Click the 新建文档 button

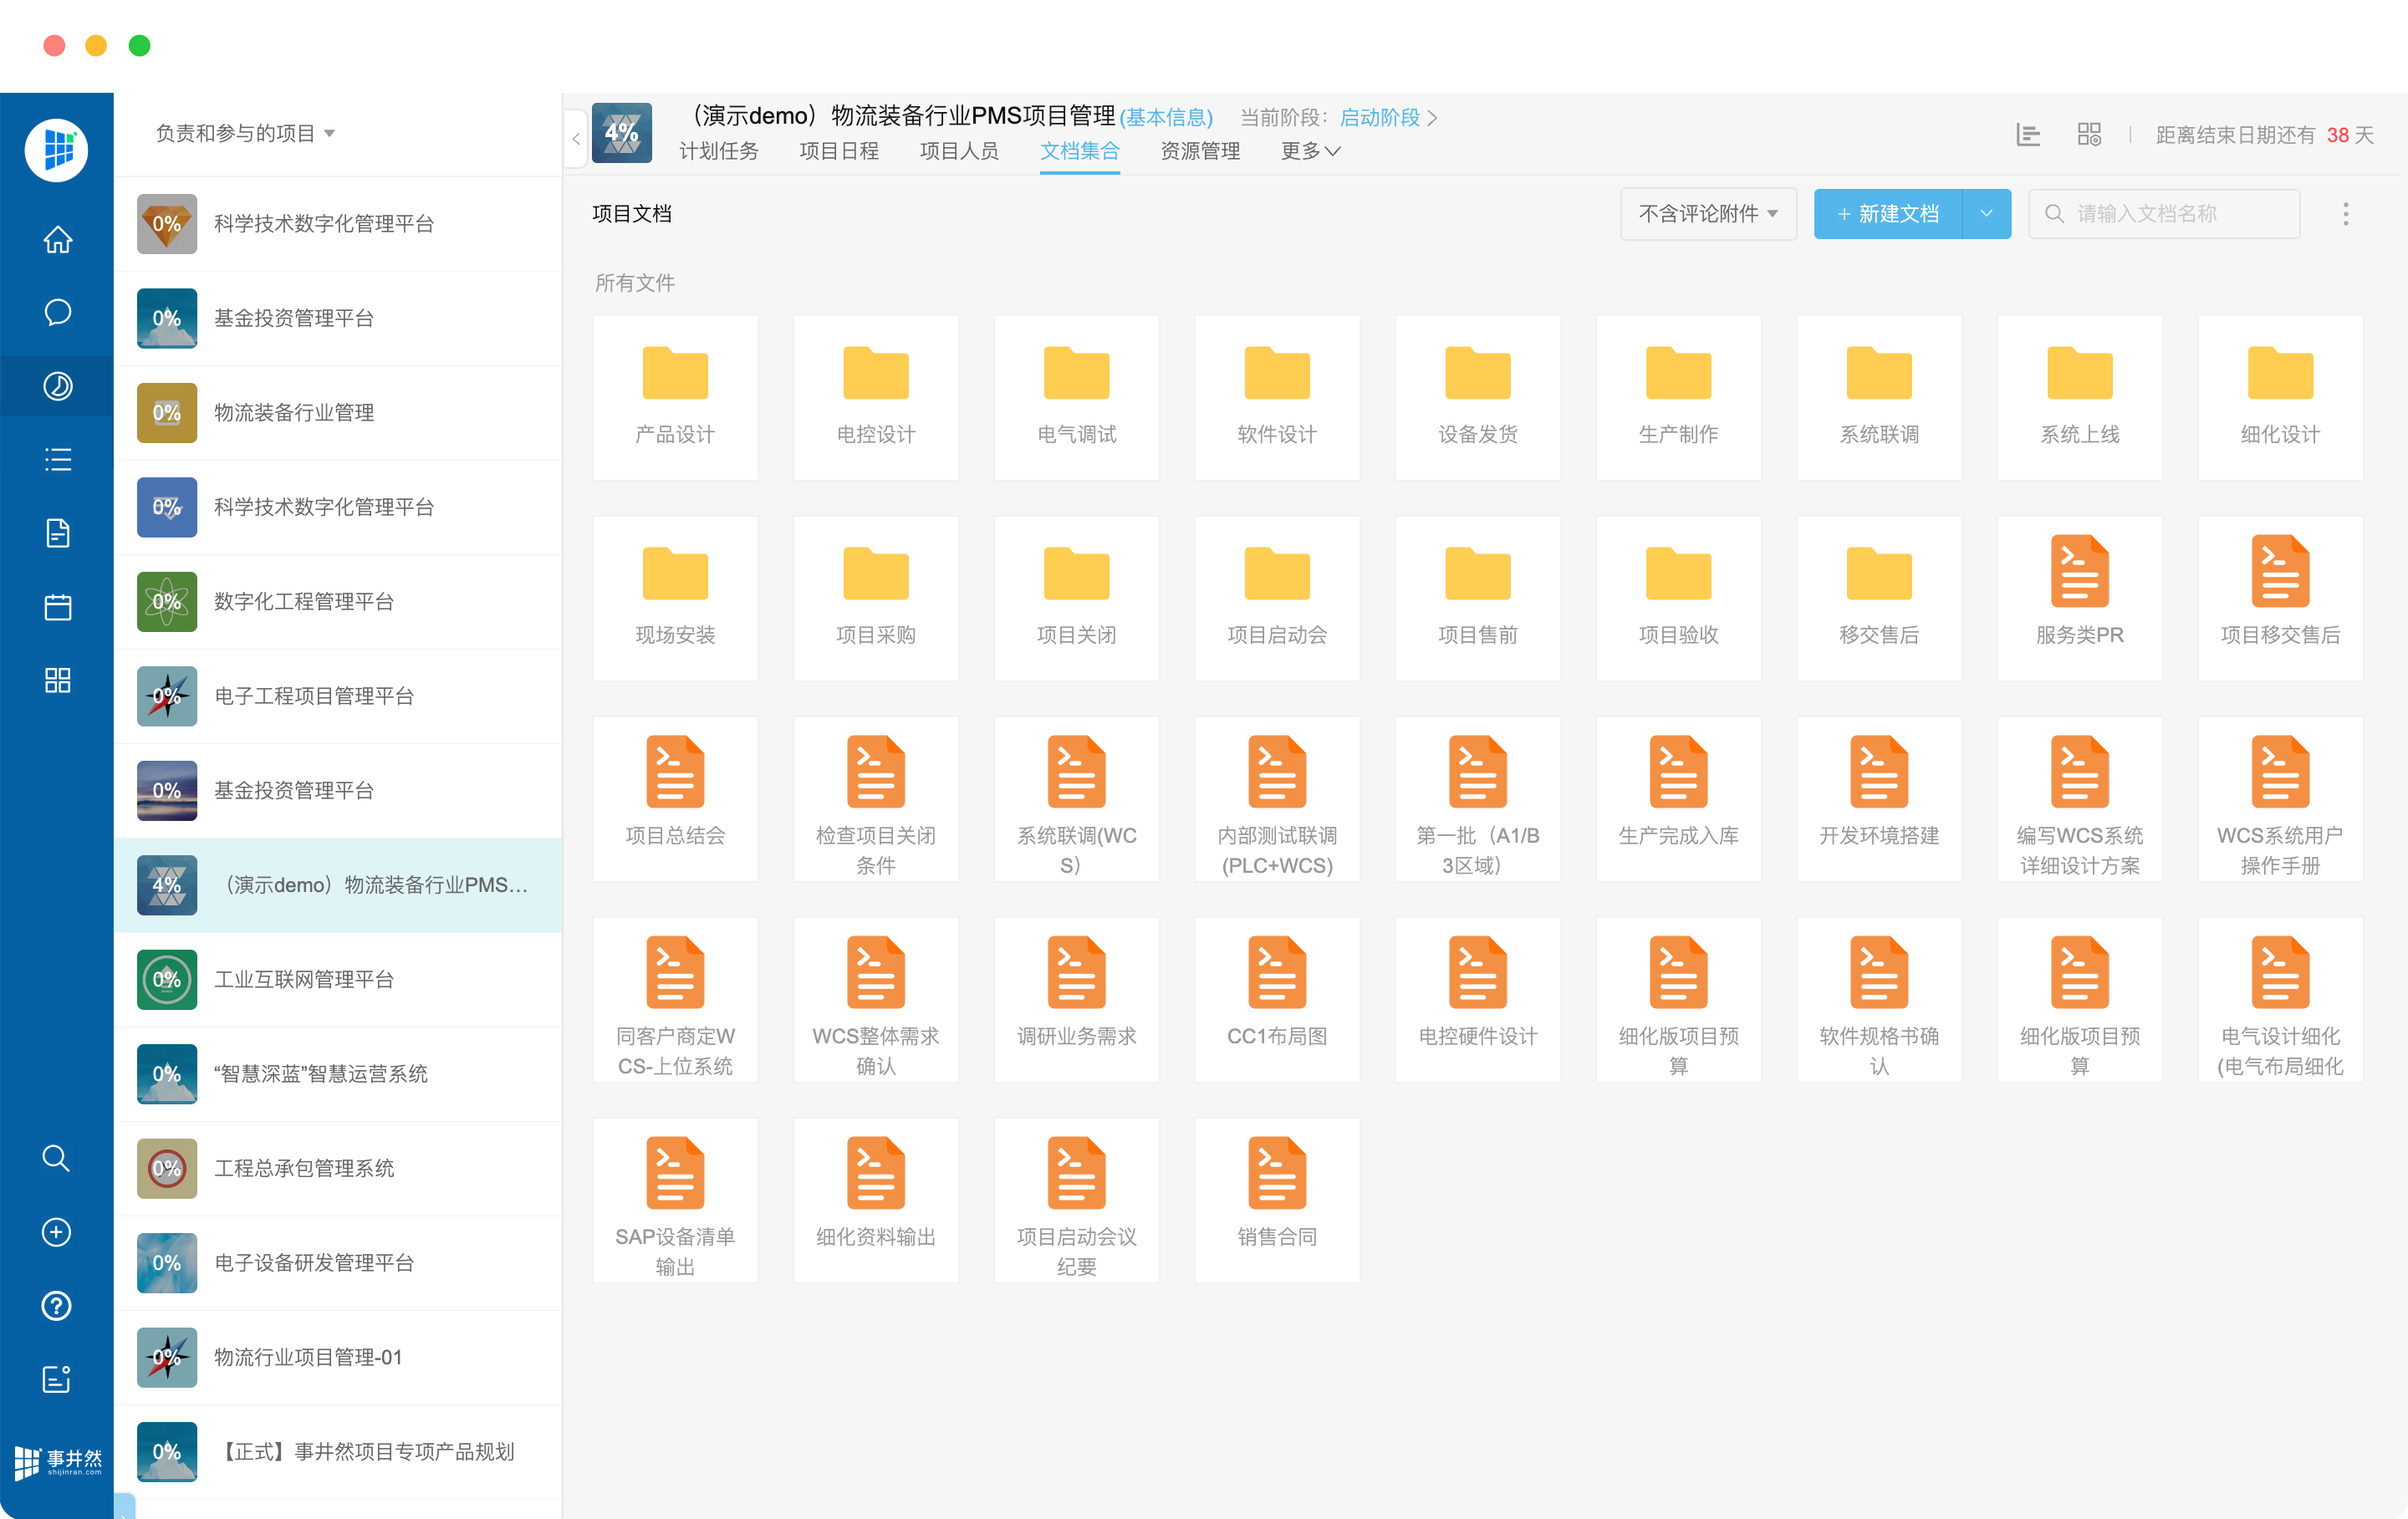[1887, 214]
